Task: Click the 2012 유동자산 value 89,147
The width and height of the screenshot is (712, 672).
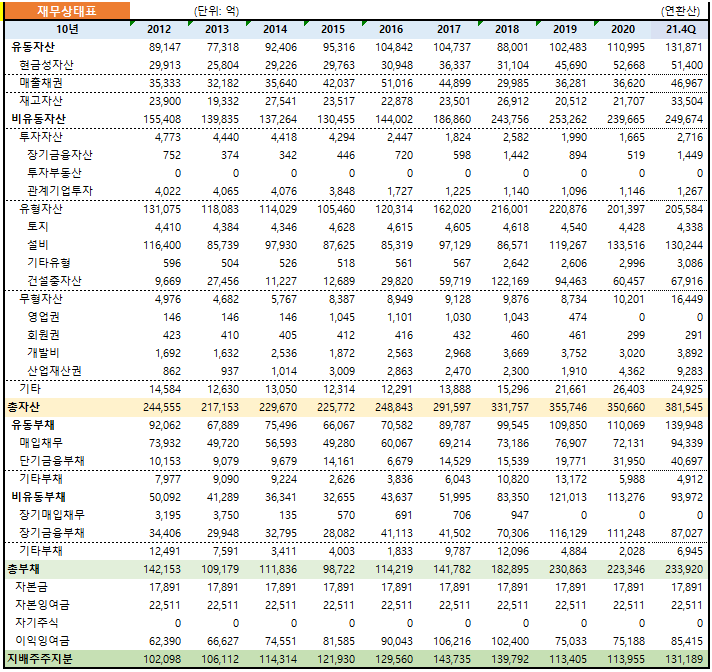Action: (x=165, y=47)
